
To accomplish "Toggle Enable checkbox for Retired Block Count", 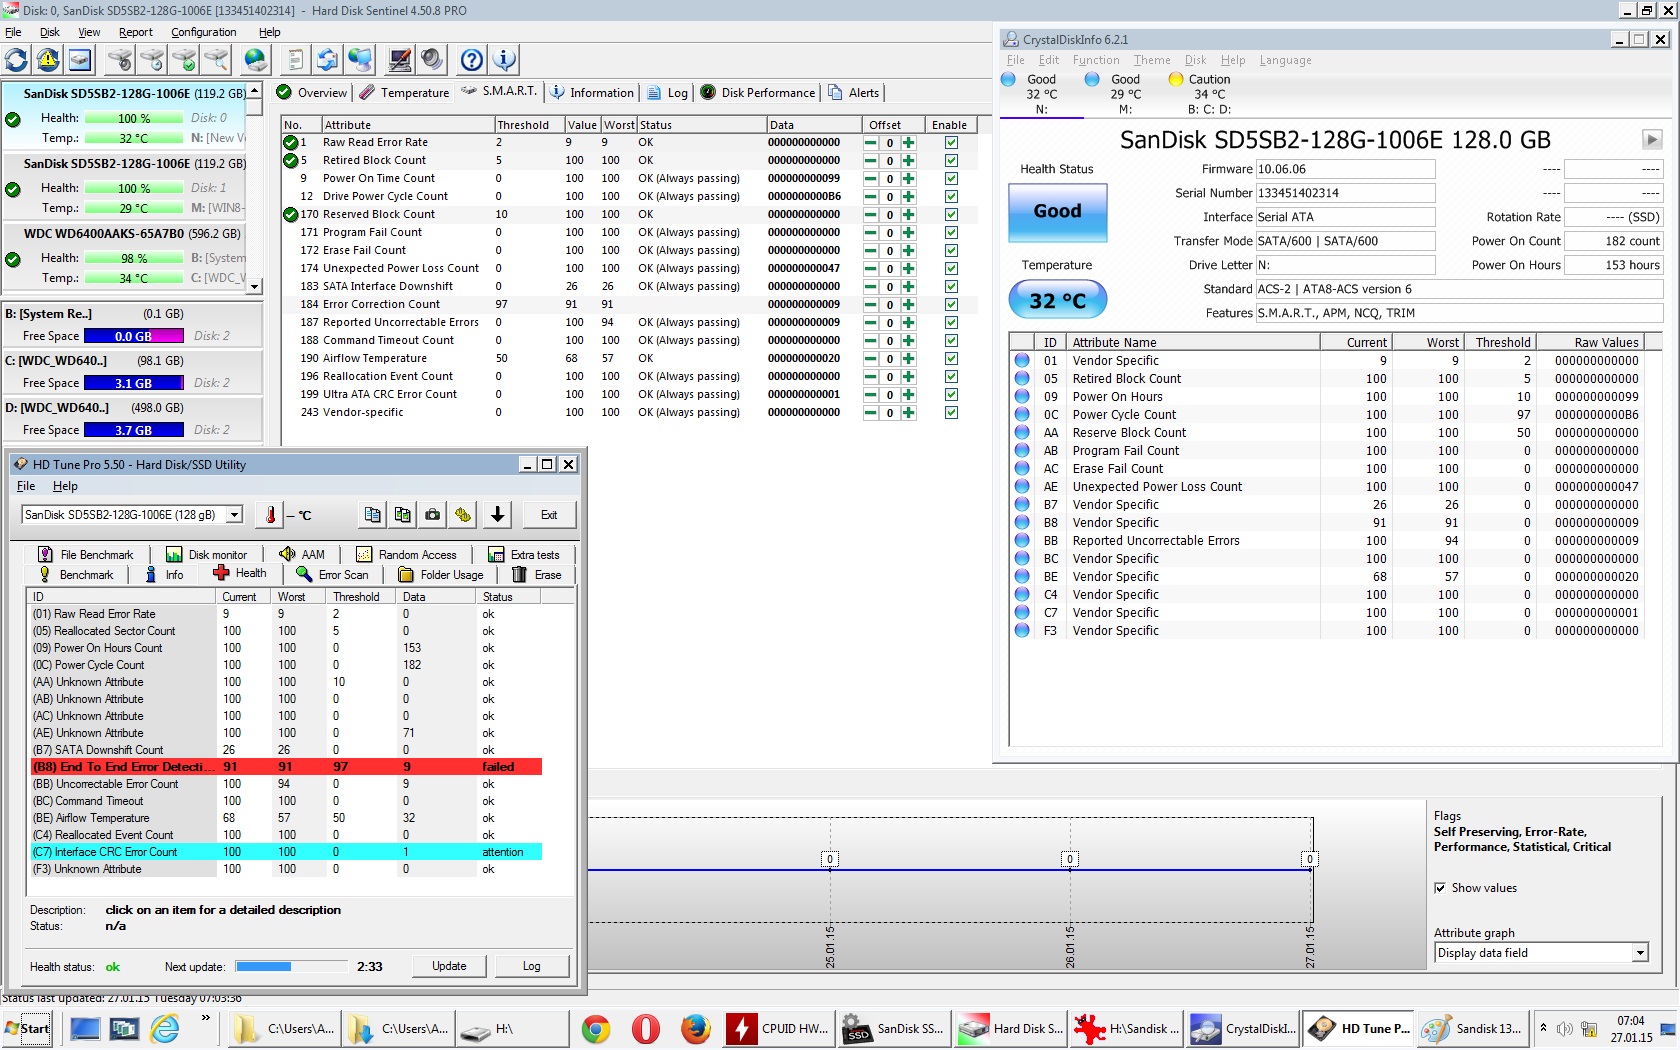I will click(x=951, y=161).
